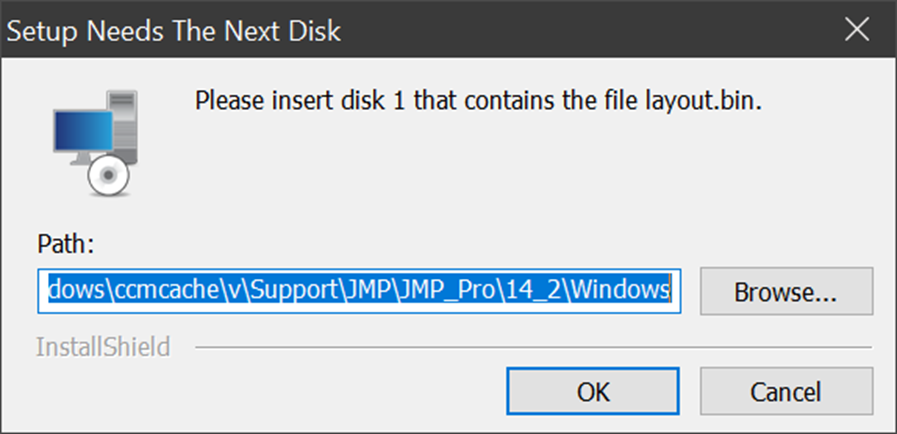
Task: Click inside the Path text field
Action: (x=360, y=291)
